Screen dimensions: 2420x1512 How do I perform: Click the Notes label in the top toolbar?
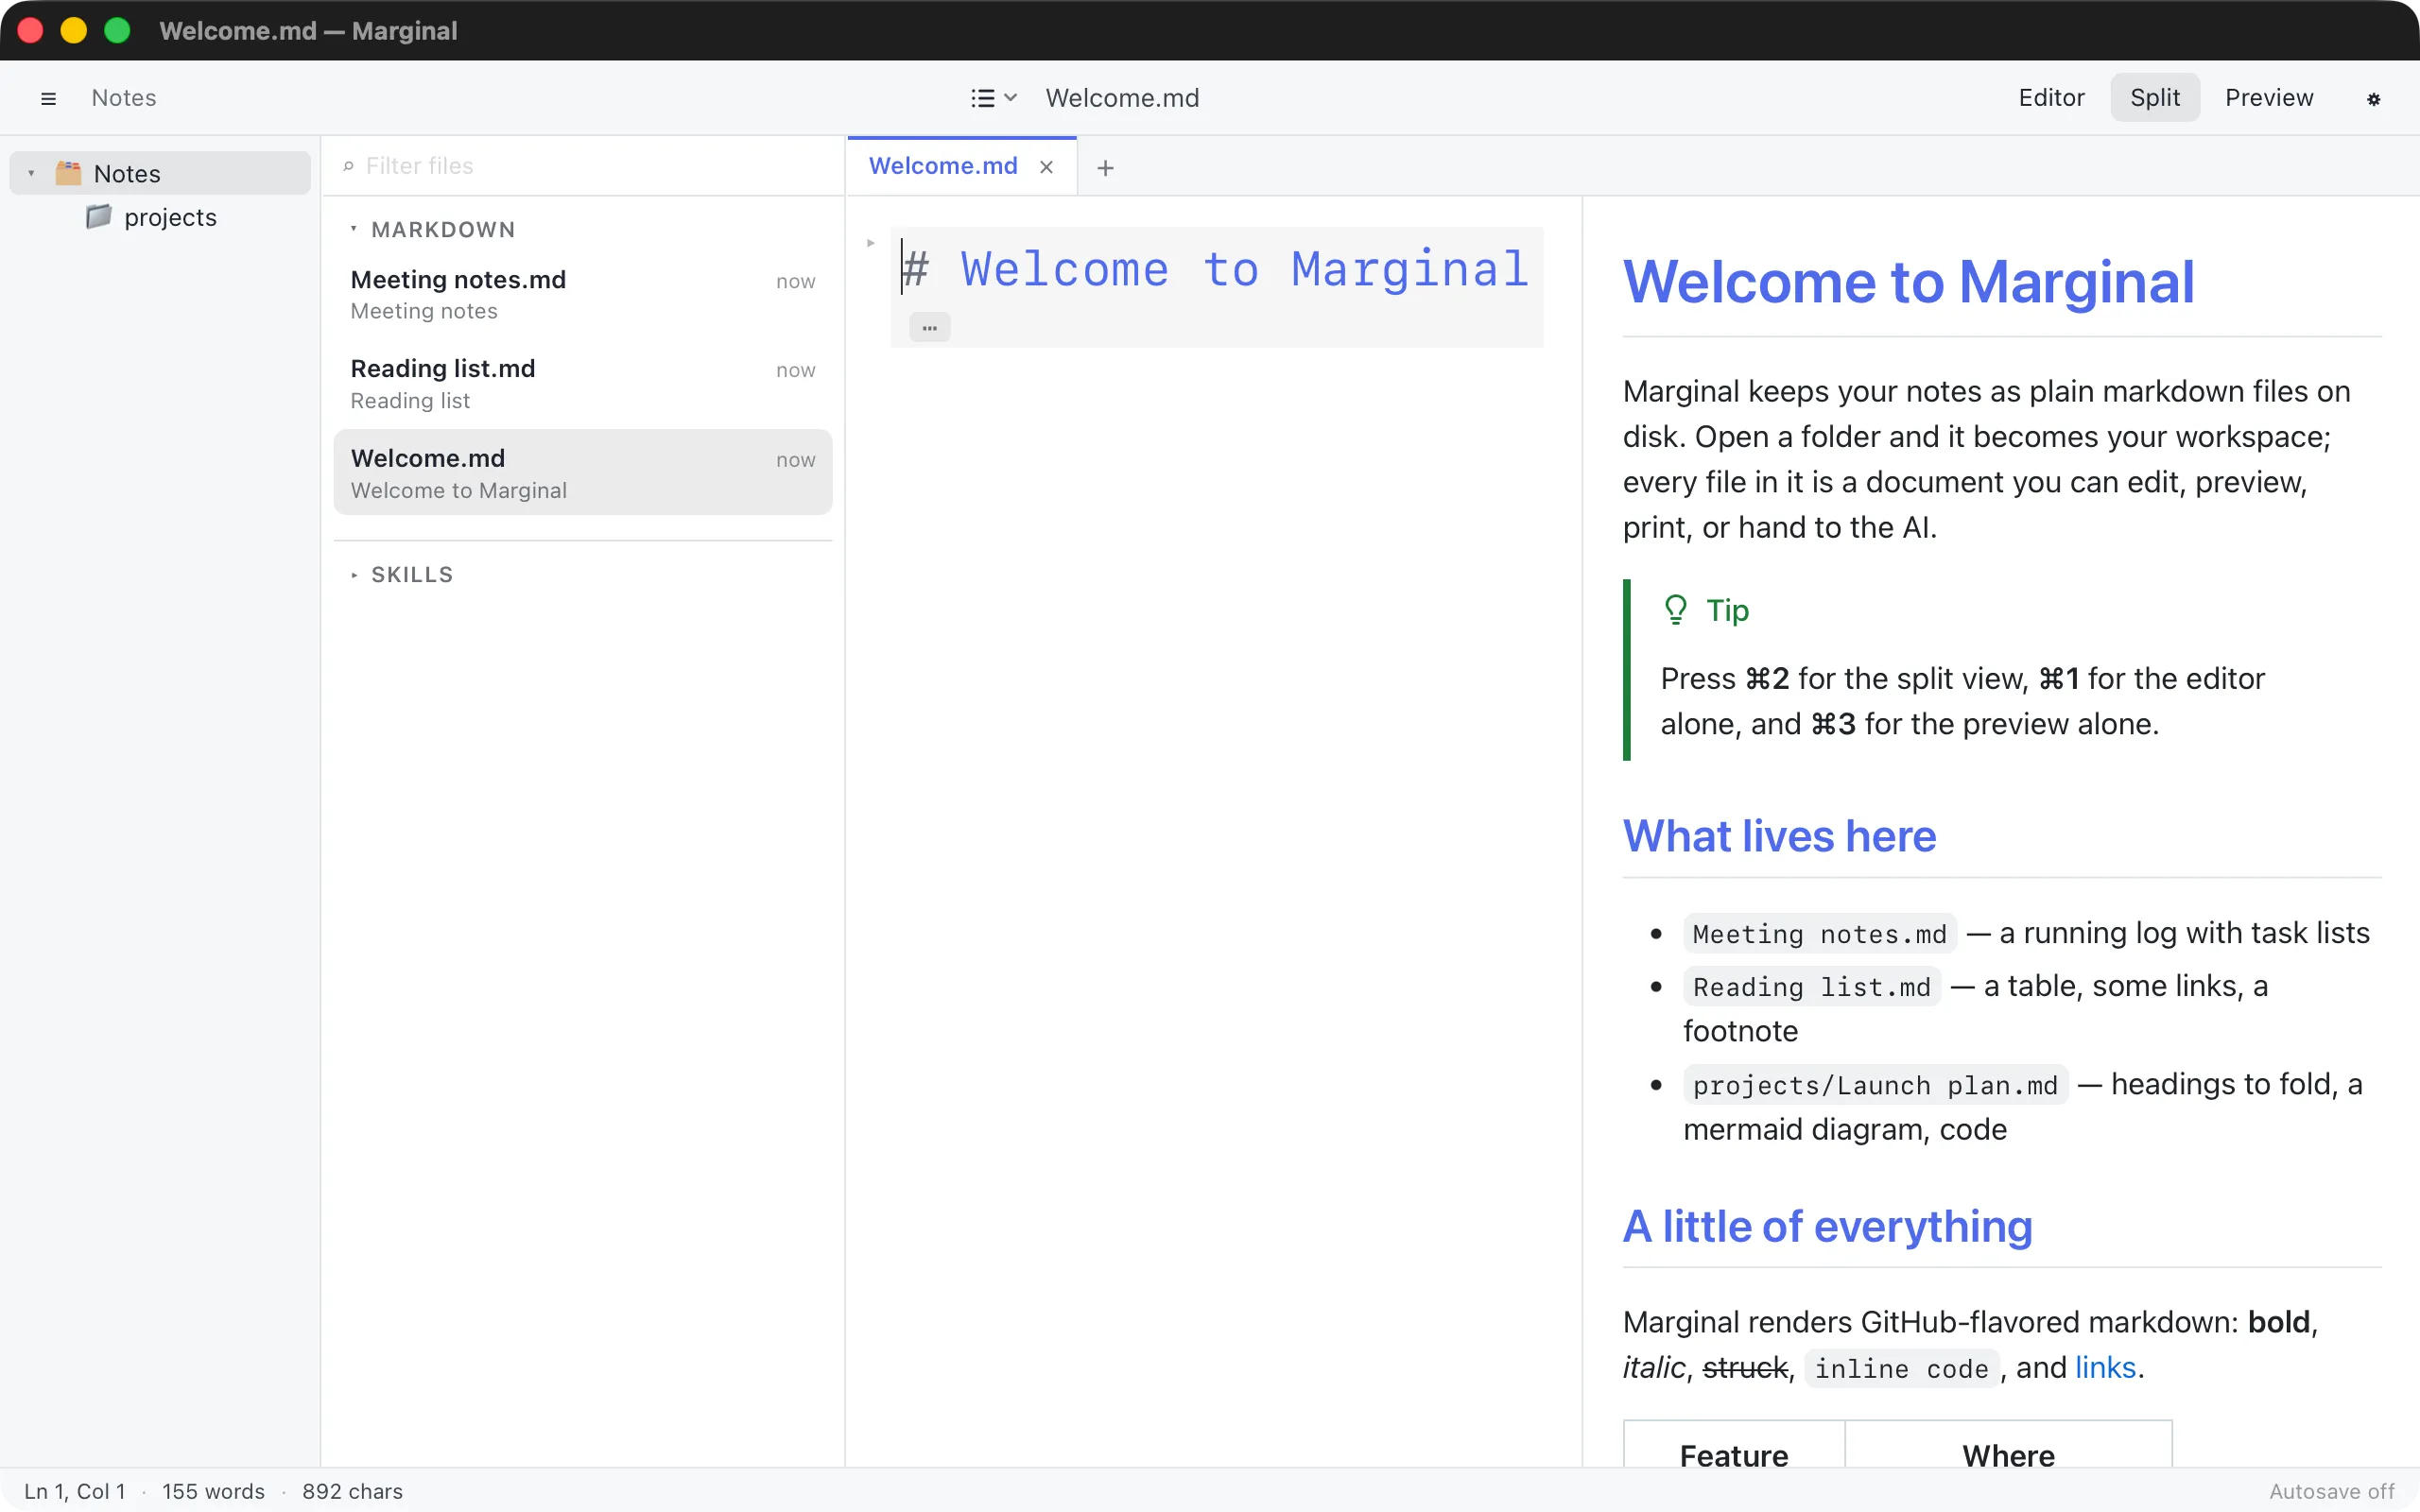[124, 98]
